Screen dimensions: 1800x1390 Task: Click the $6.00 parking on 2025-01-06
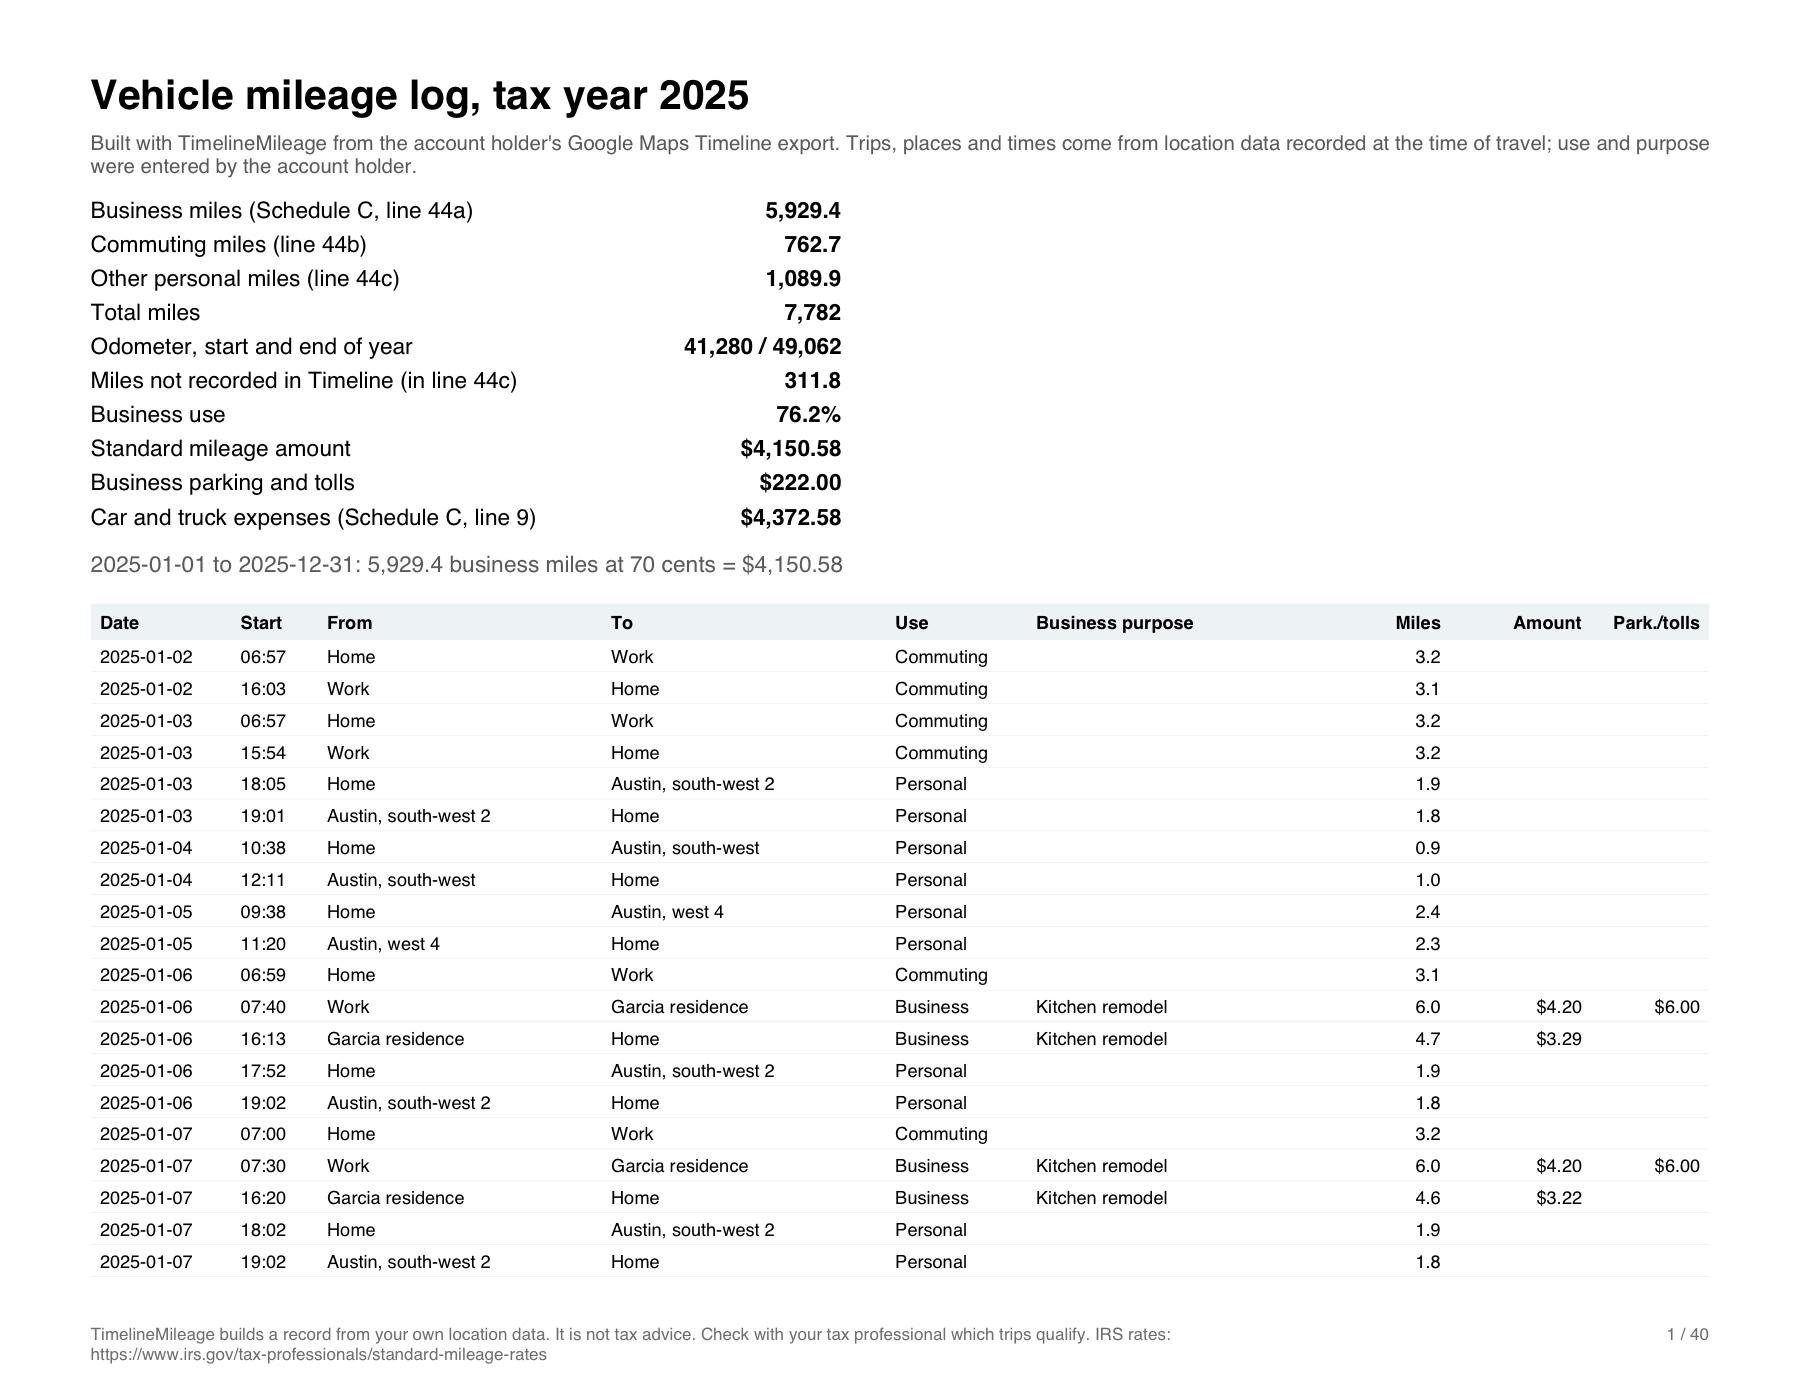point(1677,1007)
